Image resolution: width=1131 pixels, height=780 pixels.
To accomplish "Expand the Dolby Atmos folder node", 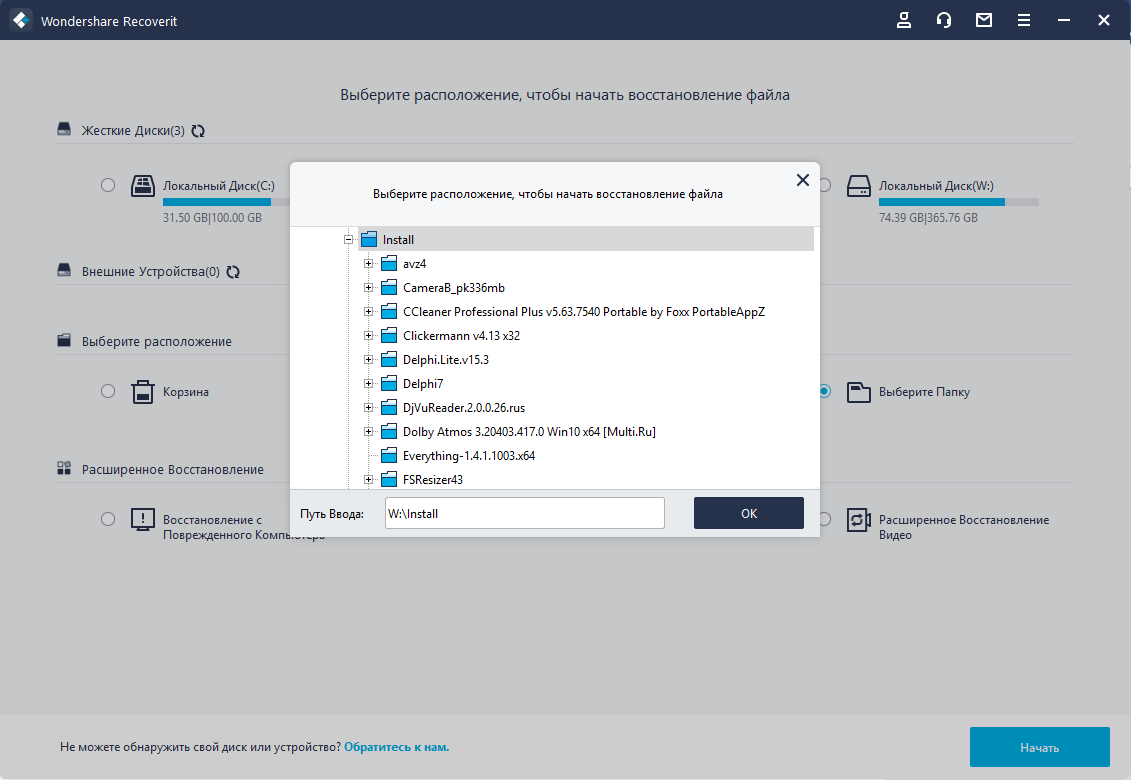I will 369,431.
